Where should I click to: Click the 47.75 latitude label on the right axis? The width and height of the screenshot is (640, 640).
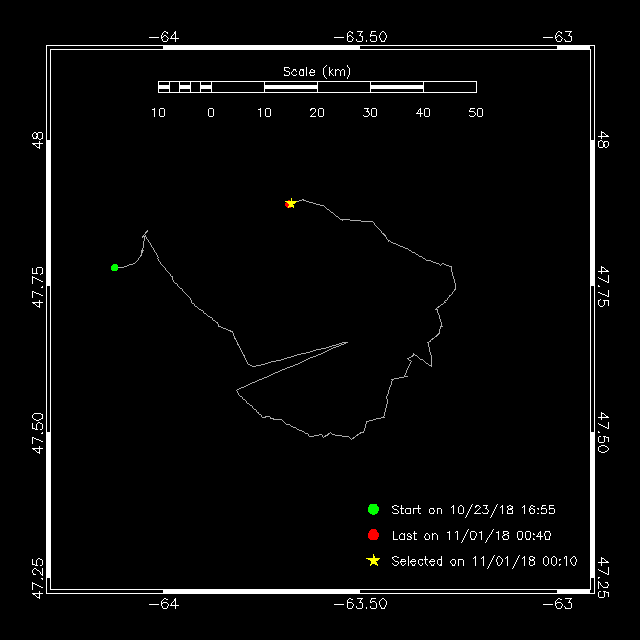pyautogui.click(x=602, y=286)
